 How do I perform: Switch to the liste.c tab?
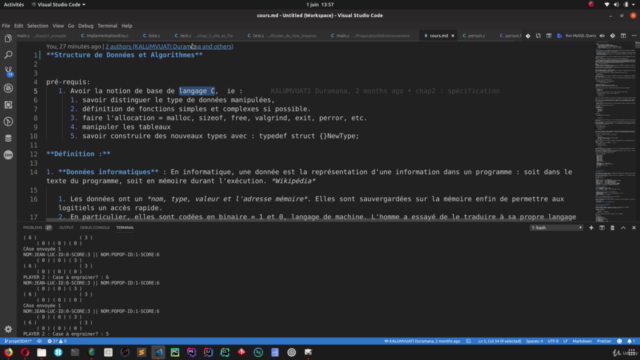[x=151, y=36]
